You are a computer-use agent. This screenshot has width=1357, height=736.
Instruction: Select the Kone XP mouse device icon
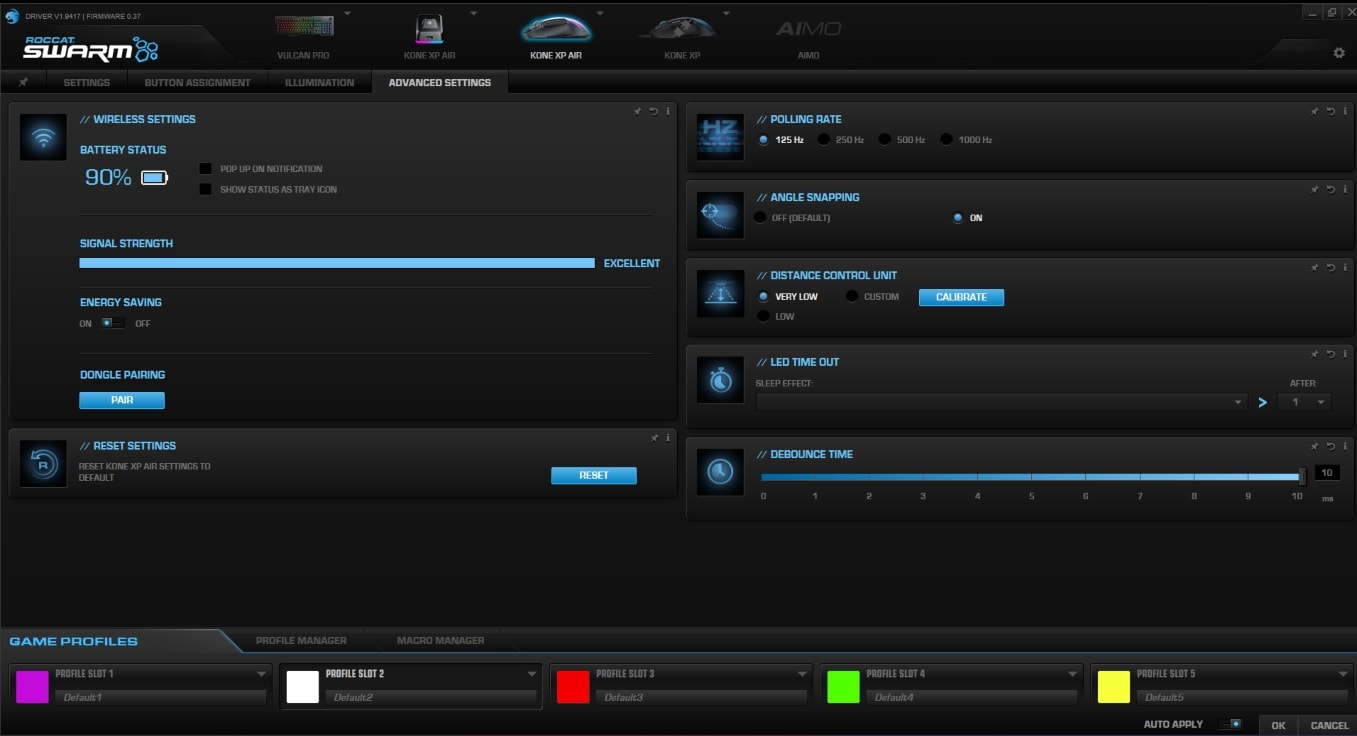coord(681,28)
